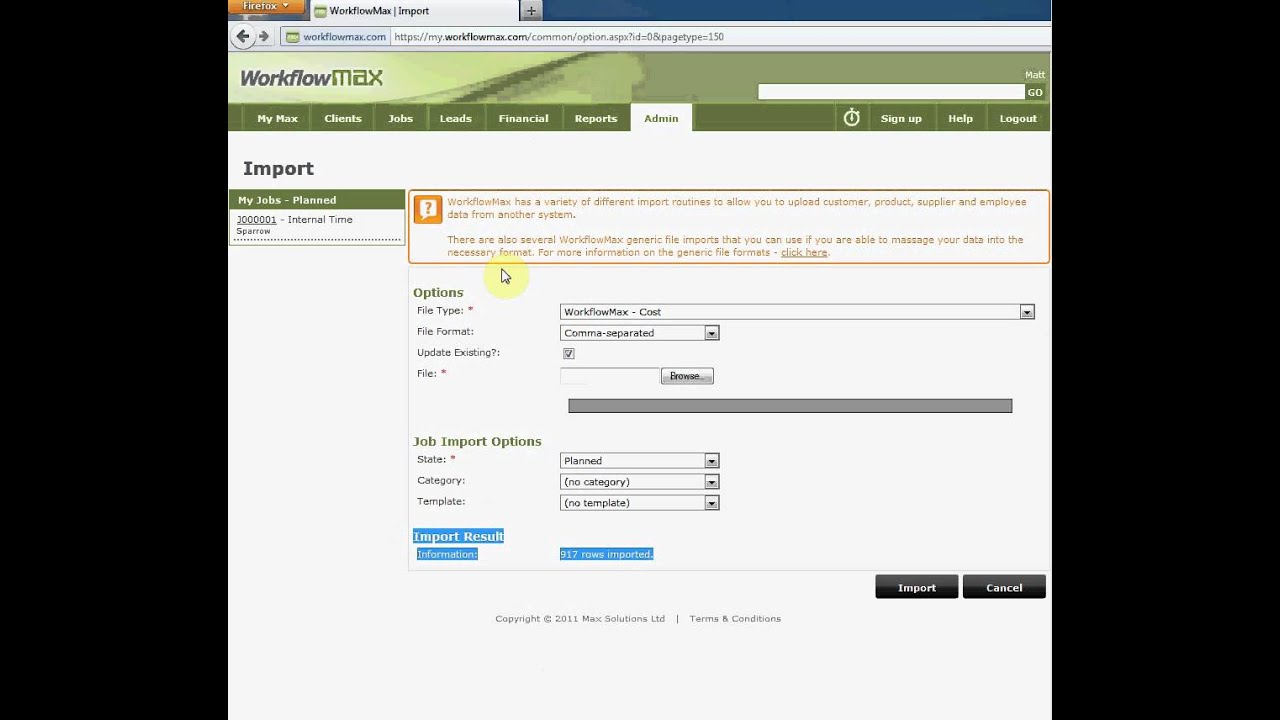Click the 'Sparrow' client name text
This screenshot has width=1280, height=720.
[253, 232]
